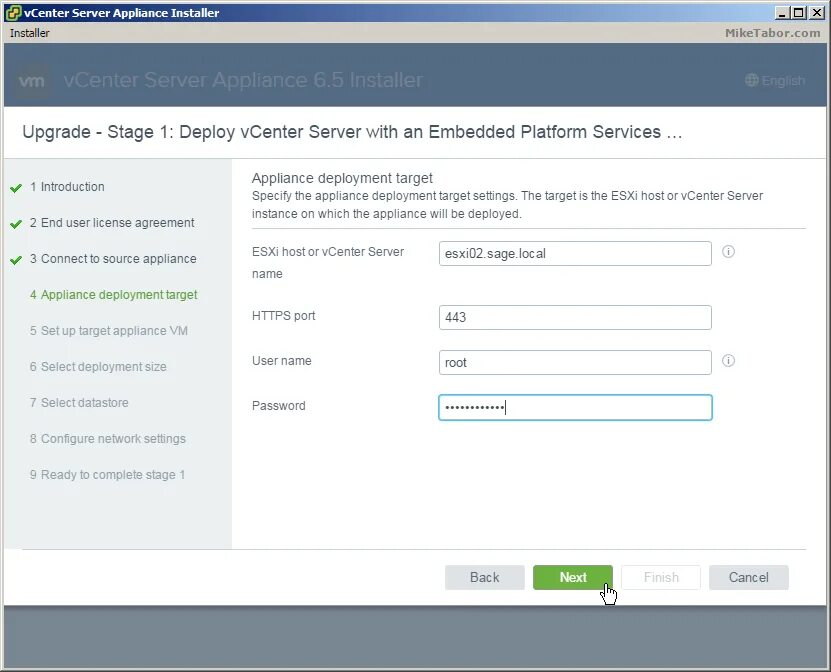This screenshot has width=831, height=672.
Task: Close the installer window
Action: click(817, 13)
